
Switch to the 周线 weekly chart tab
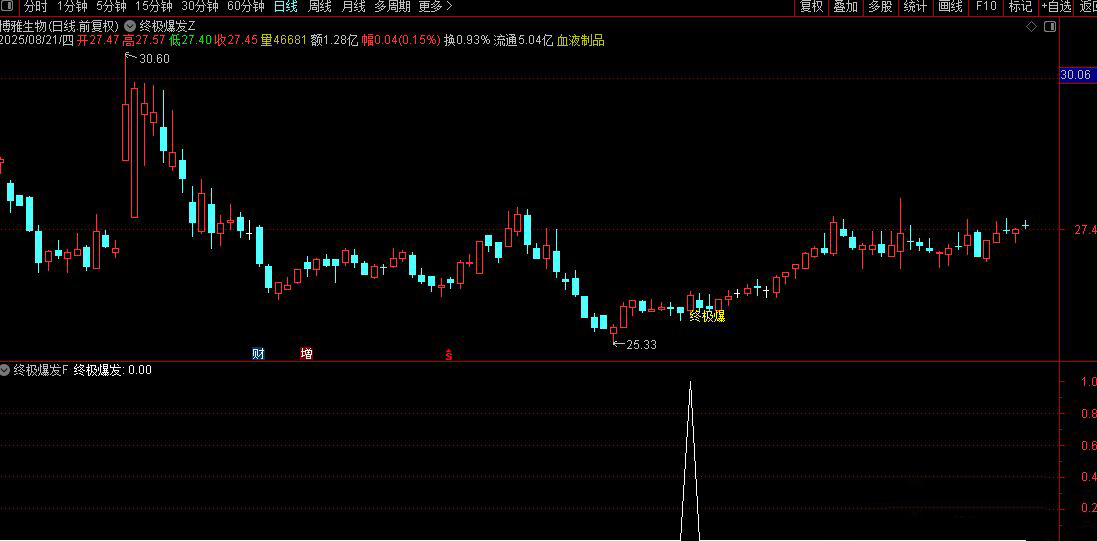coord(320,7)
